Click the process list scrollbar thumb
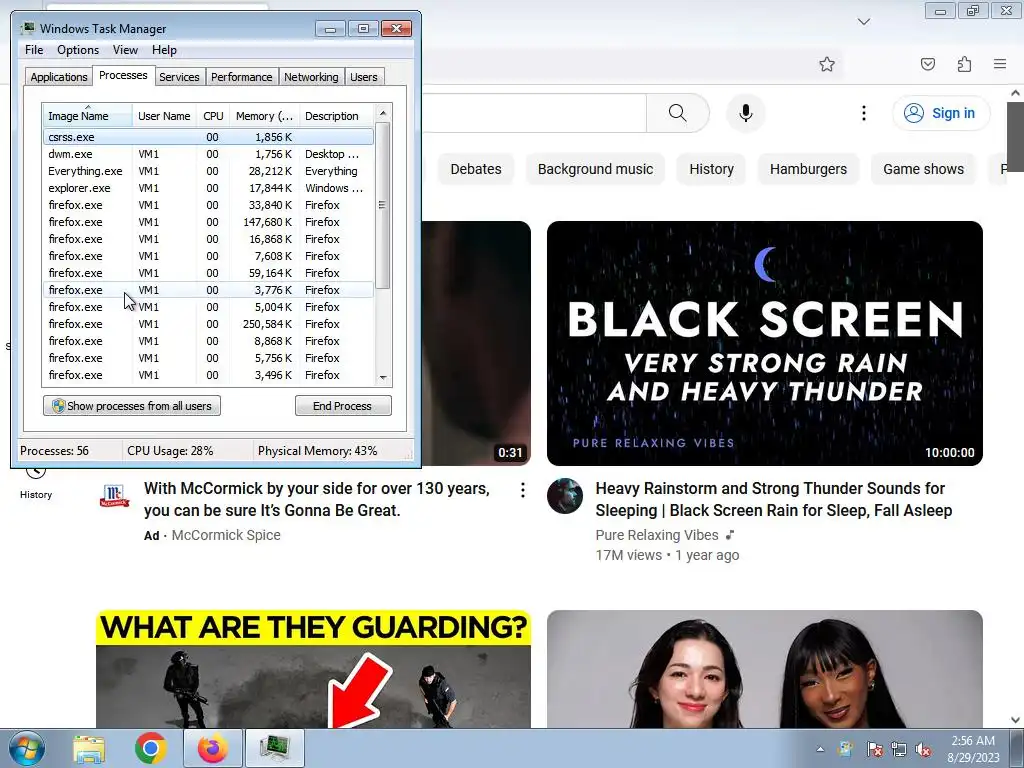 click(x=383, y=205)
